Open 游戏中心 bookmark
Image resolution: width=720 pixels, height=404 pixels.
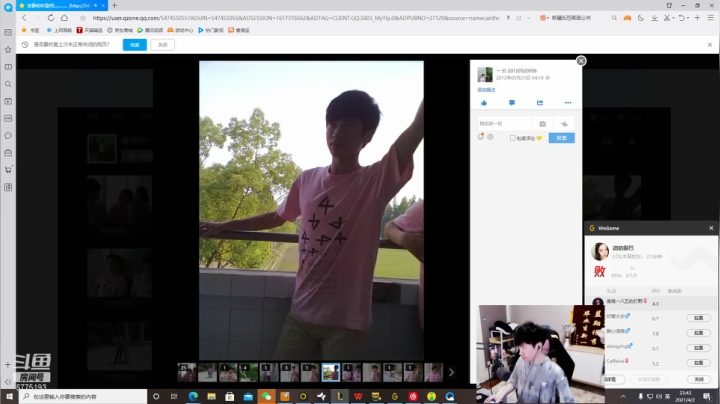180,30
